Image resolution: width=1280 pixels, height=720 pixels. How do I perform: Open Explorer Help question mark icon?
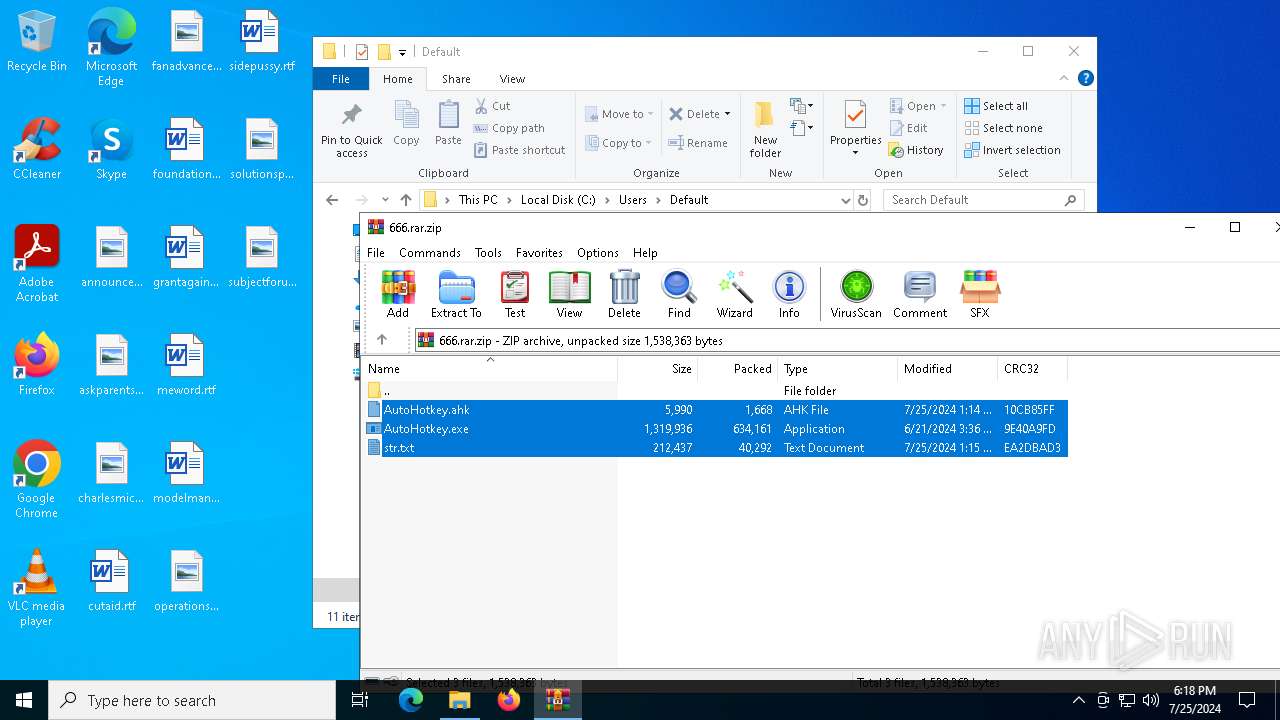(1086, 78)
